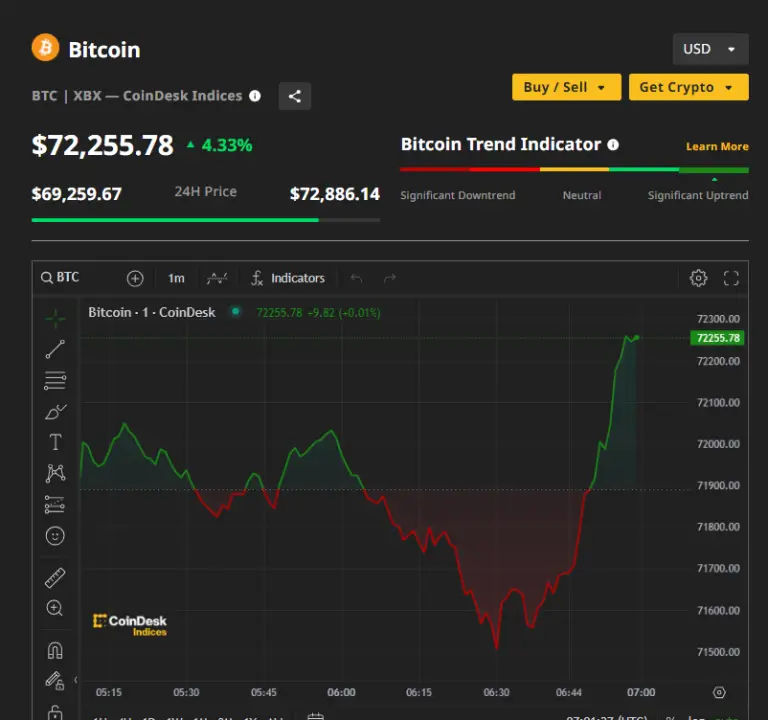Select the trend line drawing tool
Image resolution: width=768 pixels, height=720 pixels.
click(55, 349)
